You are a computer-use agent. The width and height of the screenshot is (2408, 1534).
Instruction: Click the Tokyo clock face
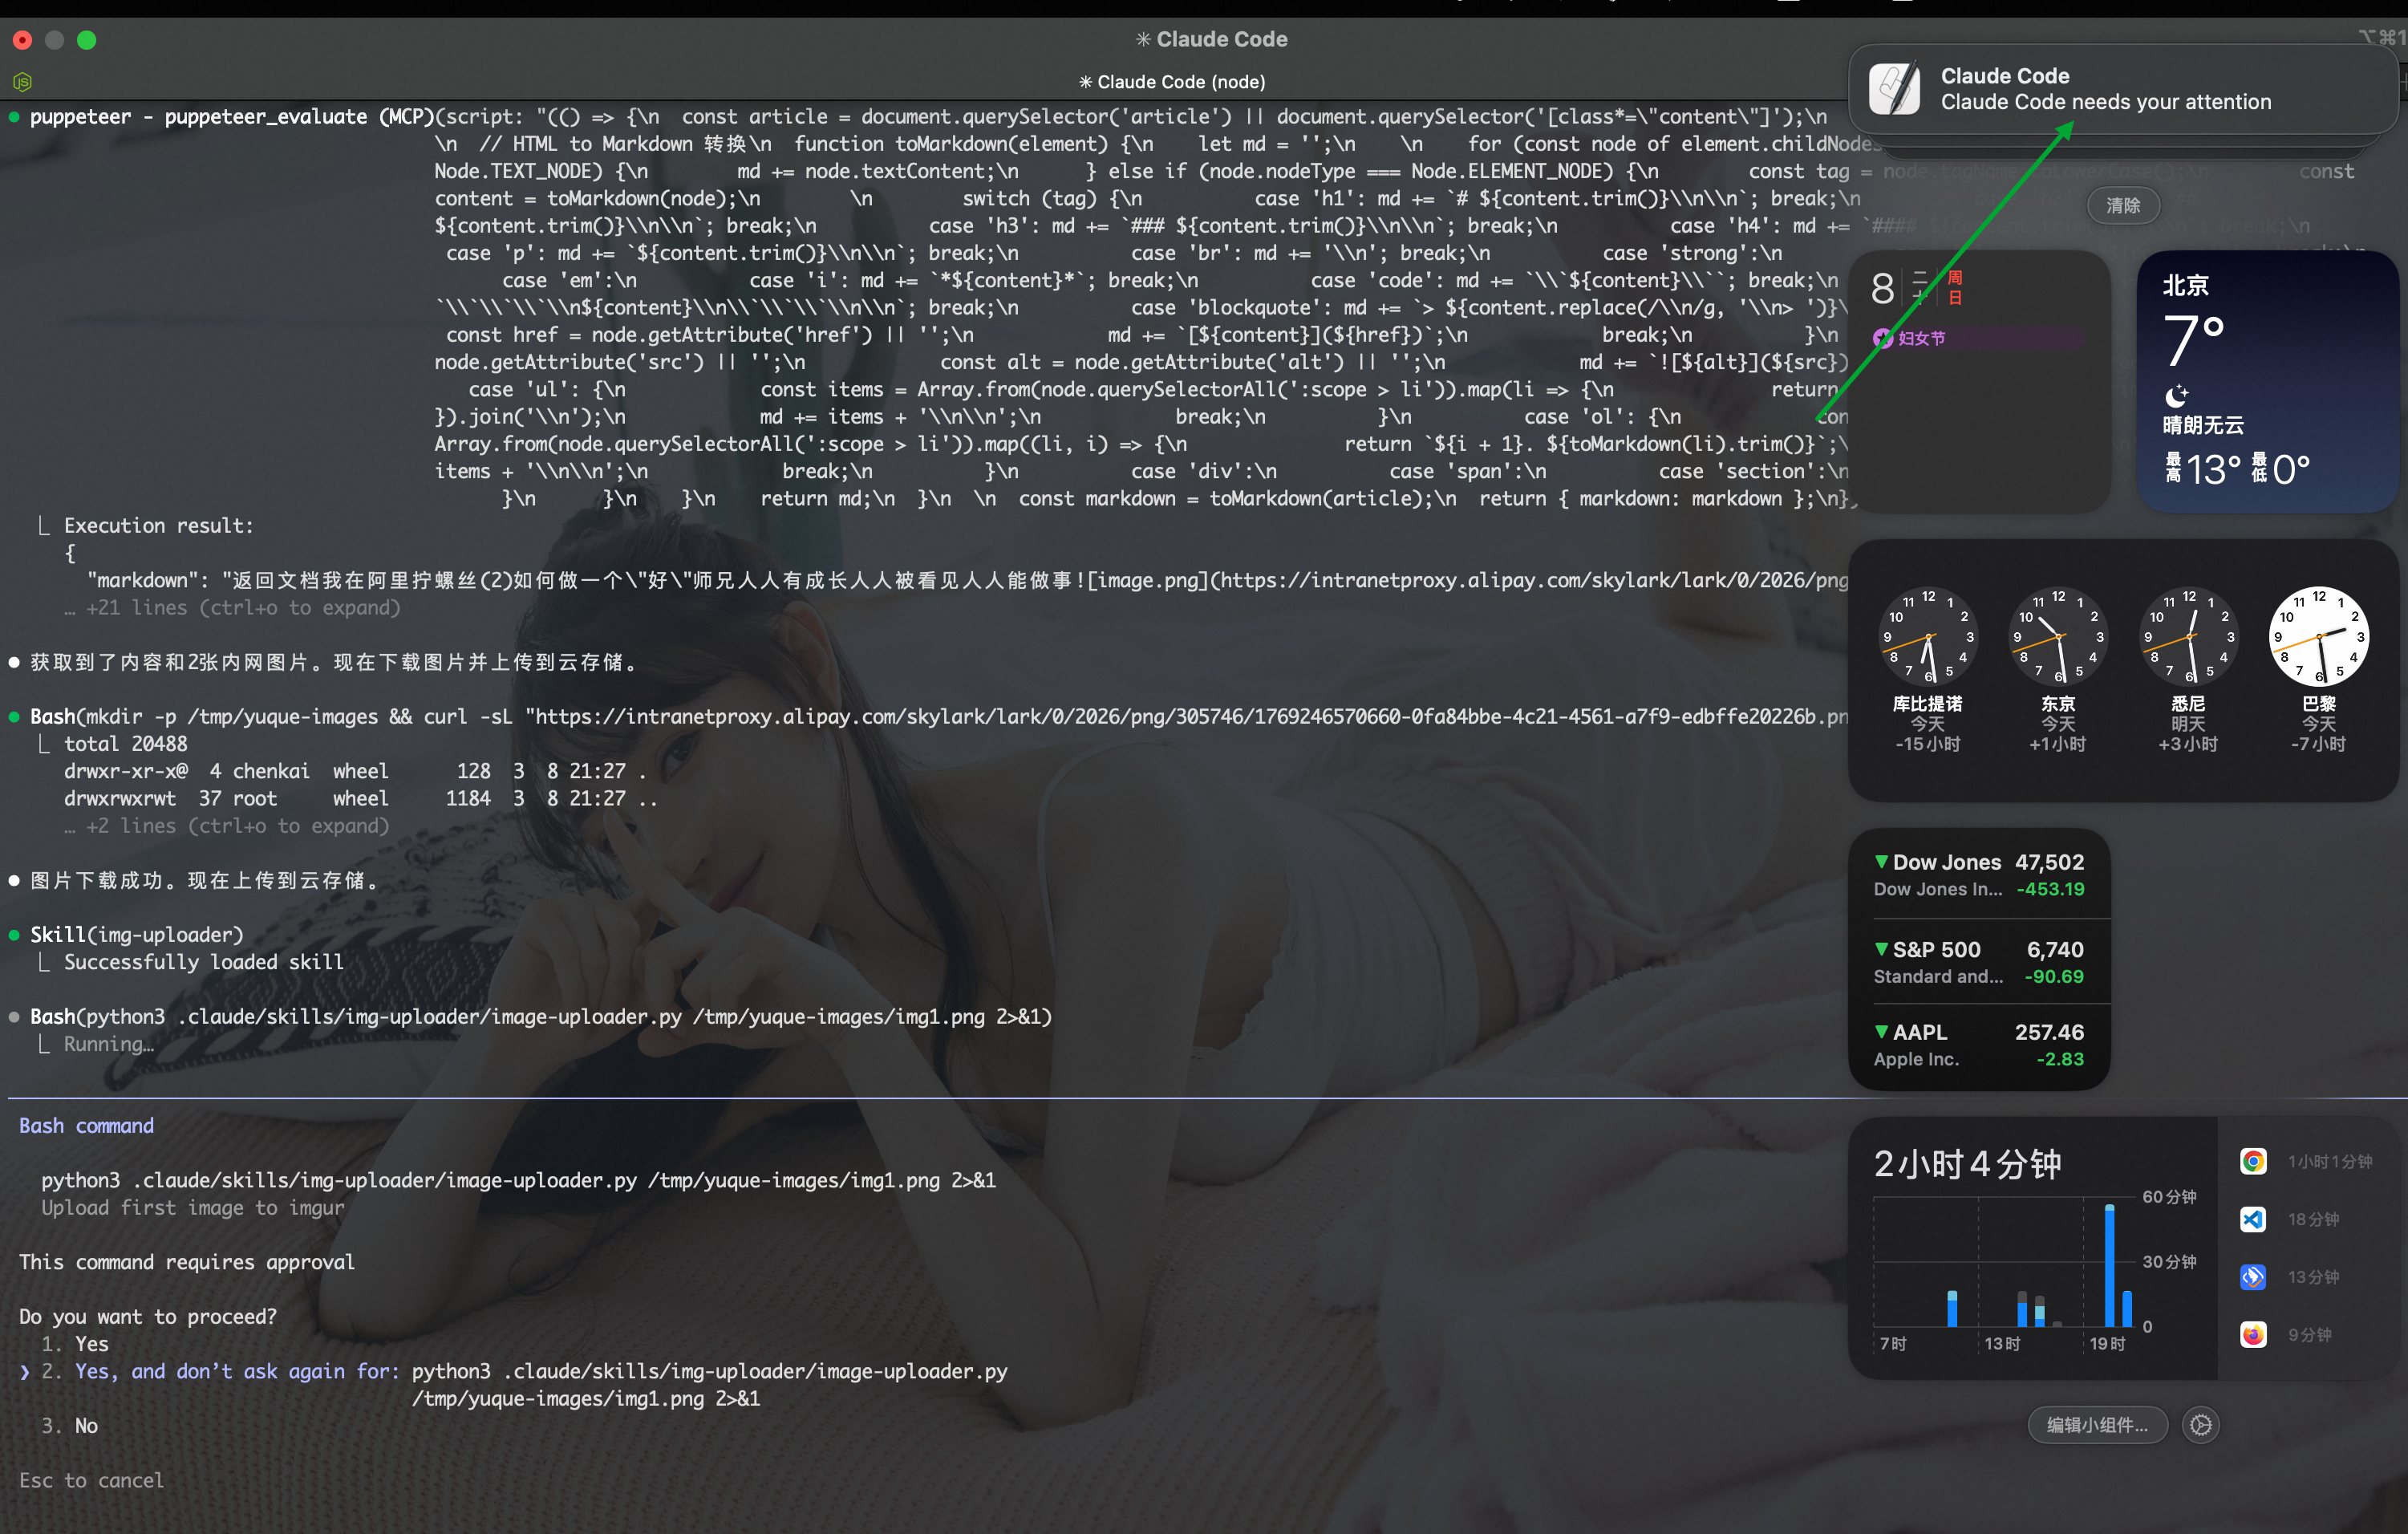pyautogui.click(x=2058, y=636)
